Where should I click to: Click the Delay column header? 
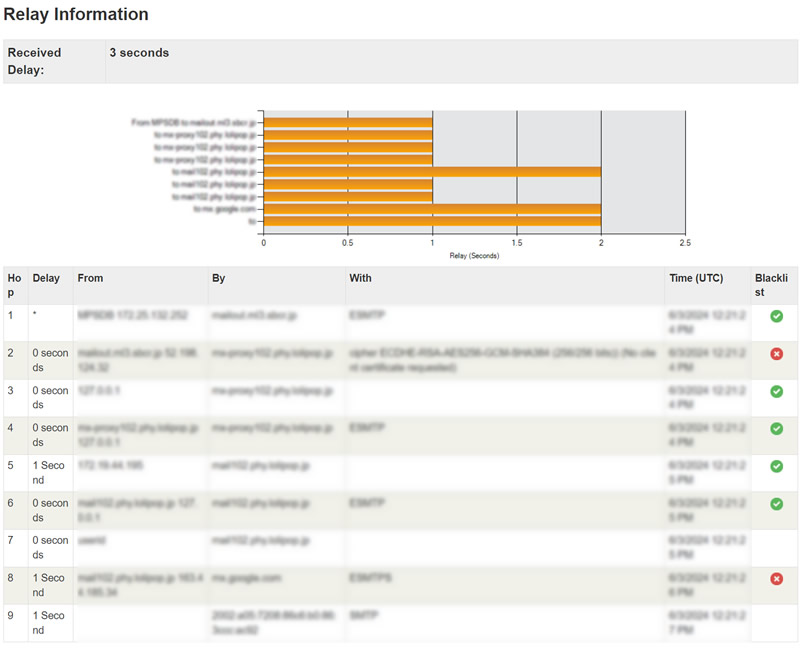[45, 278]
